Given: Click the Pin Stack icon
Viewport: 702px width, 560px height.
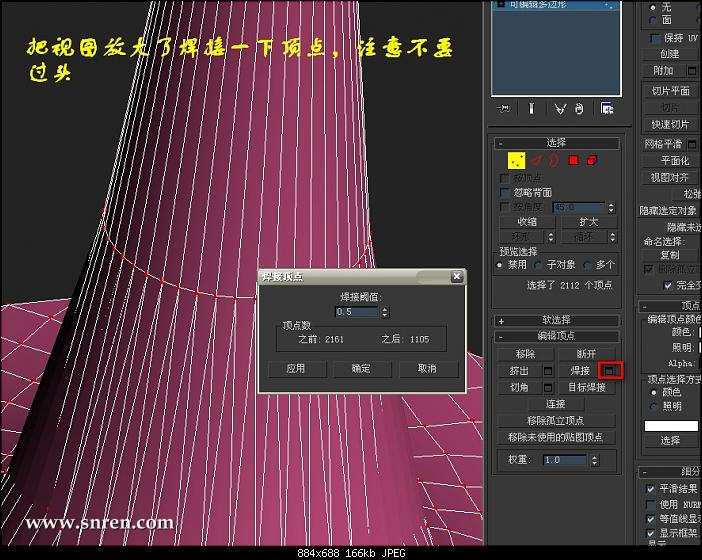Looking at the screenshot, I should click(504, 108).
